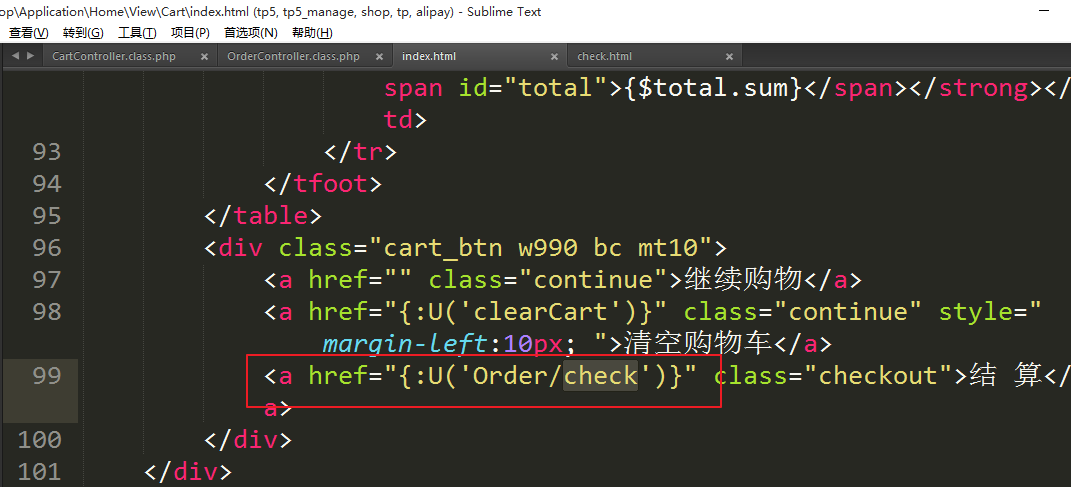Switch to the OrderController.class.php tab
Viewport: 1071px width, 487px height.
(293, 56)
